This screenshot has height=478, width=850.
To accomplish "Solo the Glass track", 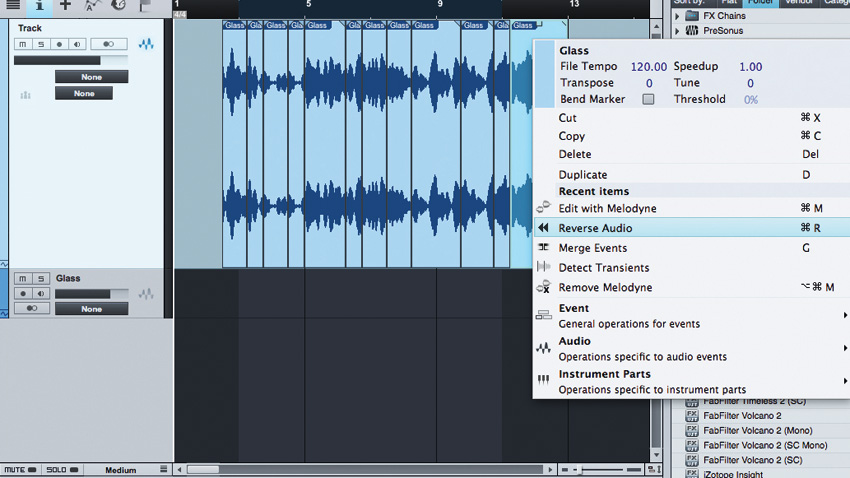I will (x=41, y=278).
